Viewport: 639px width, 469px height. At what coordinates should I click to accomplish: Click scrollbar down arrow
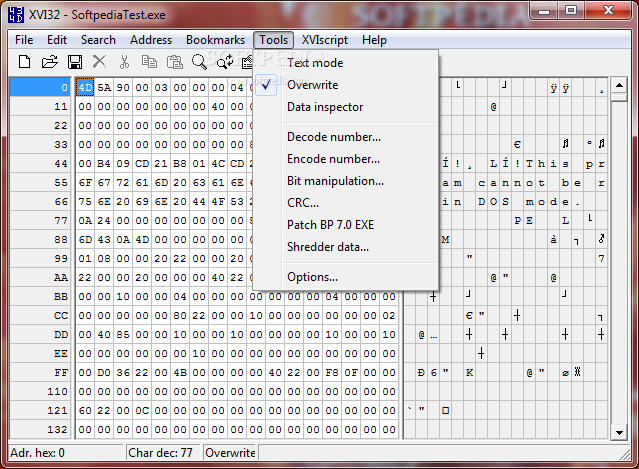(x=619, y=432)
